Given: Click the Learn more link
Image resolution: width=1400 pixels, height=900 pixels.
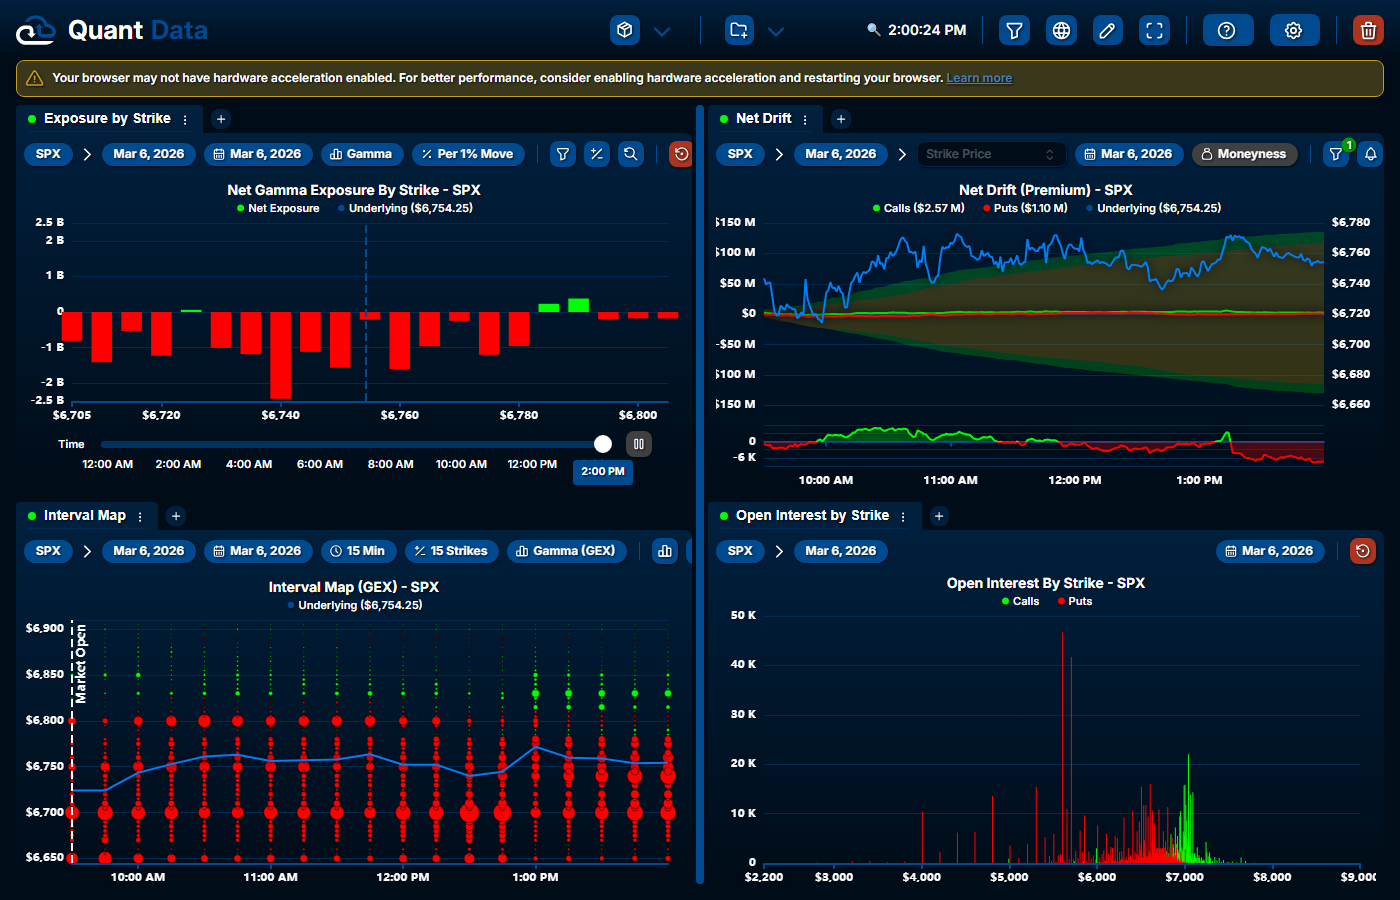Looking at the screenshot, I should [979, 78].
